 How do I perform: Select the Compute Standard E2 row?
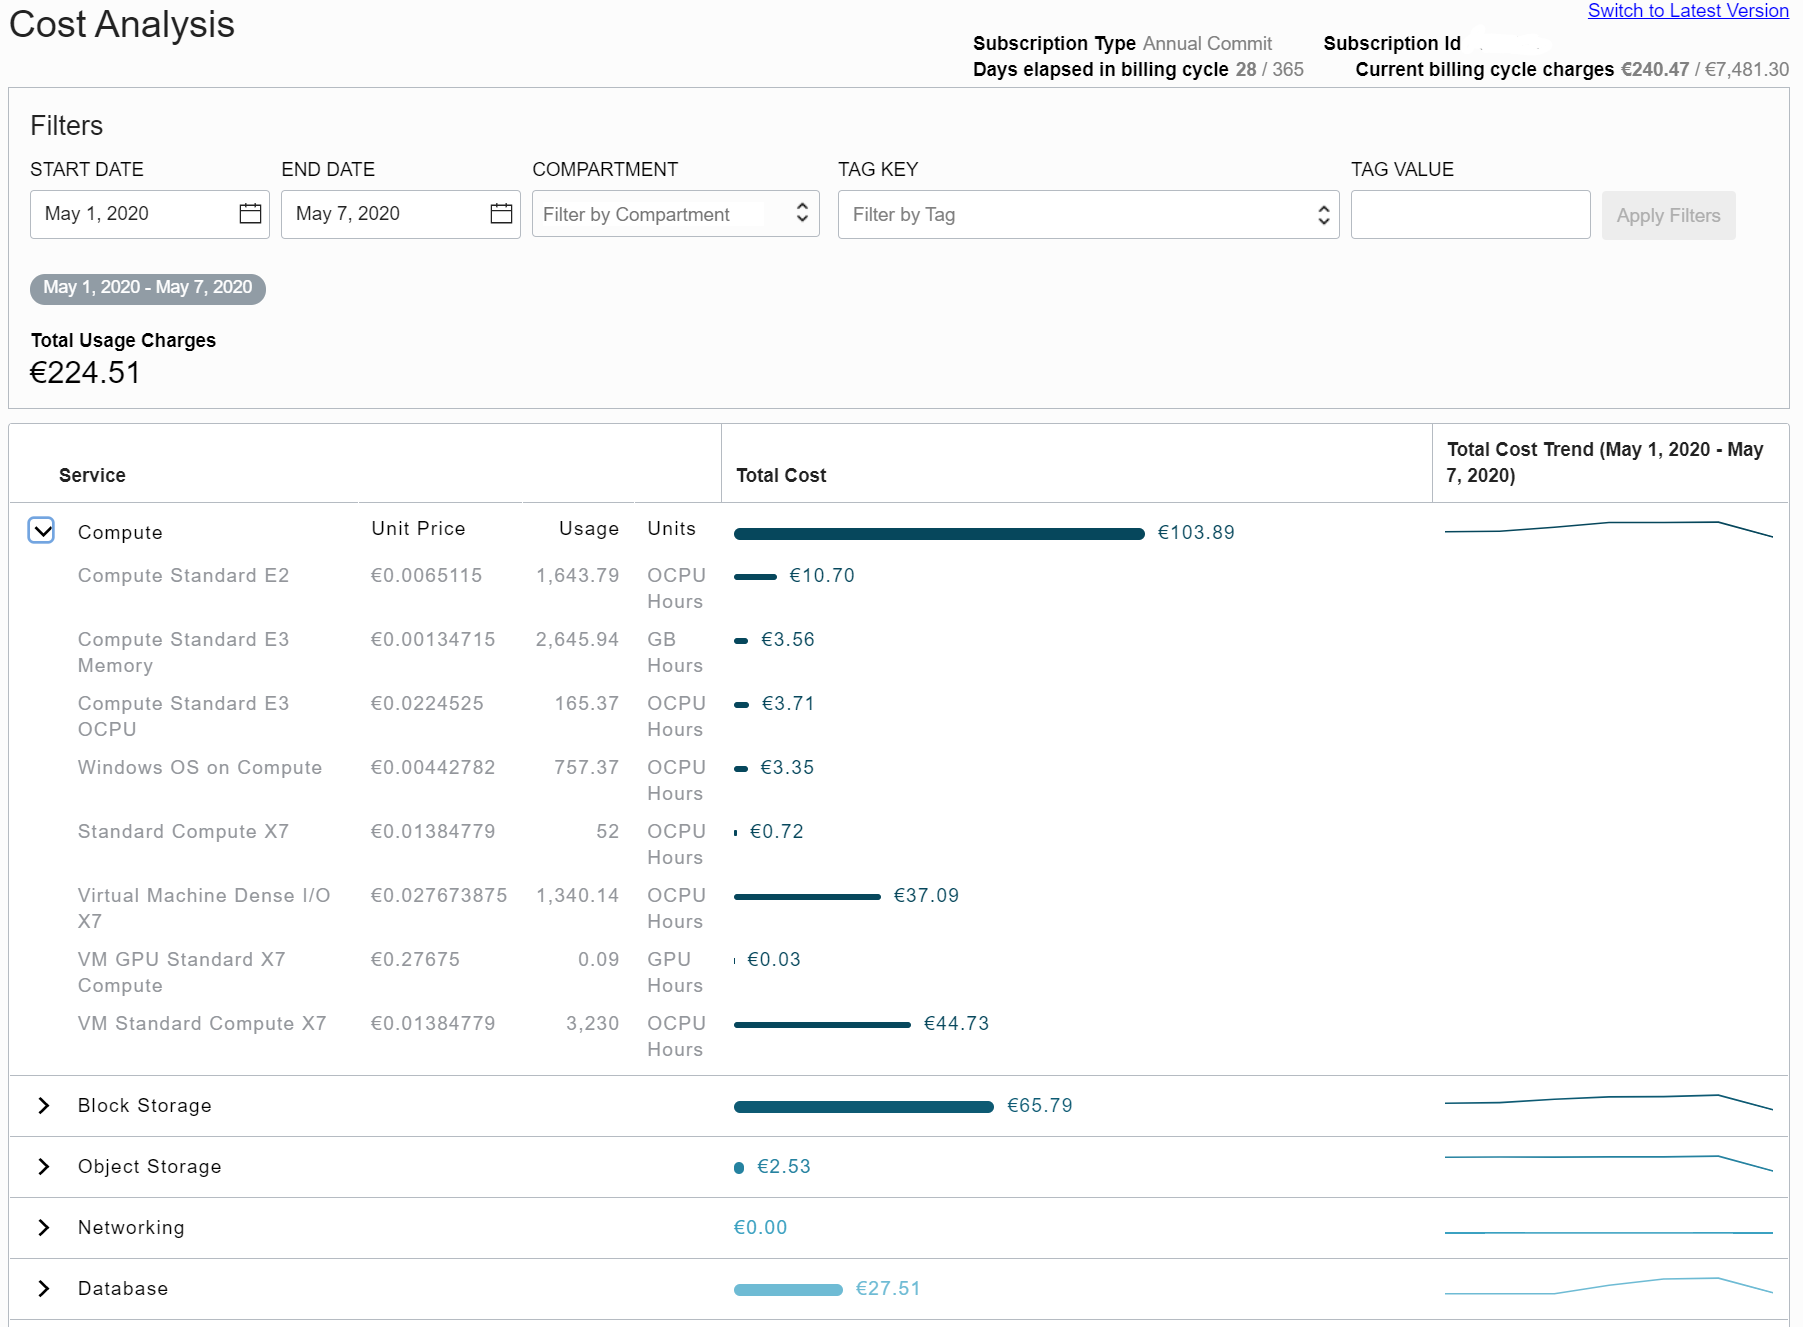183,575
